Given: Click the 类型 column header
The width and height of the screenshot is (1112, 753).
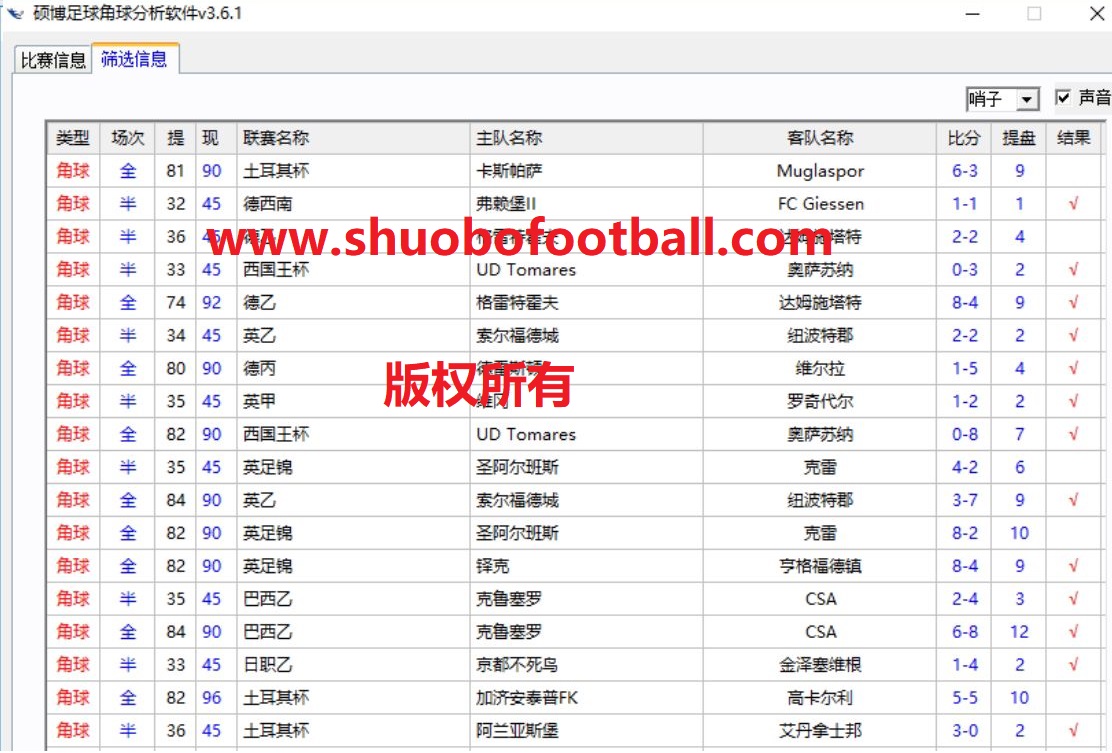Looking at the screenshot, I should point(73,138).
